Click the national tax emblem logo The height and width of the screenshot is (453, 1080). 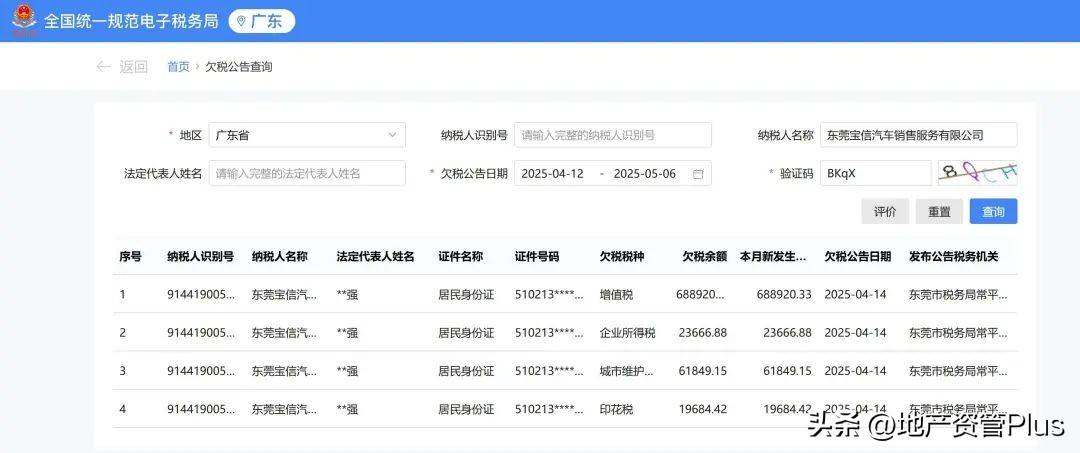[x=24, y=19]
